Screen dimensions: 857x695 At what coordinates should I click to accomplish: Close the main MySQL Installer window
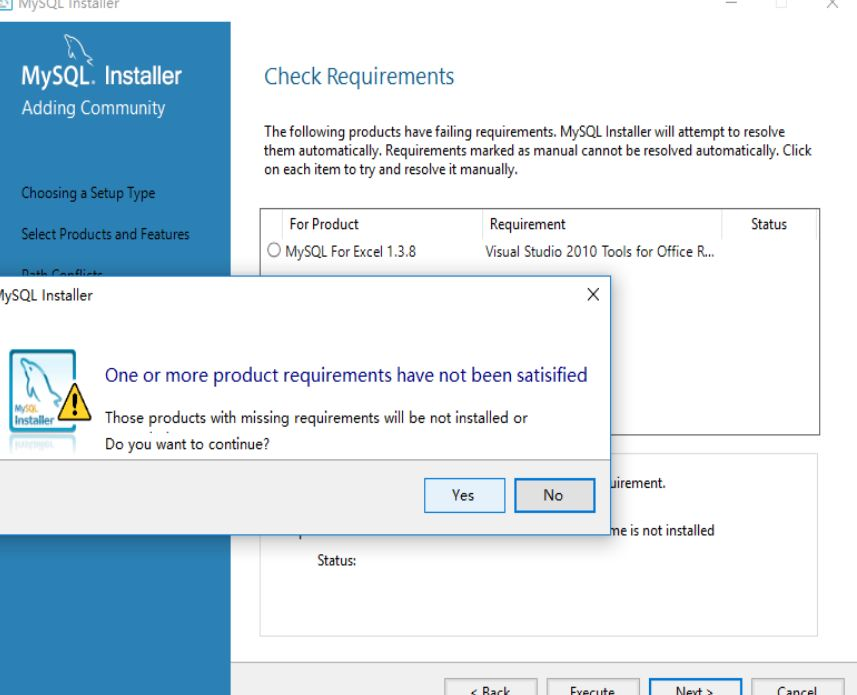coord(832,4)
